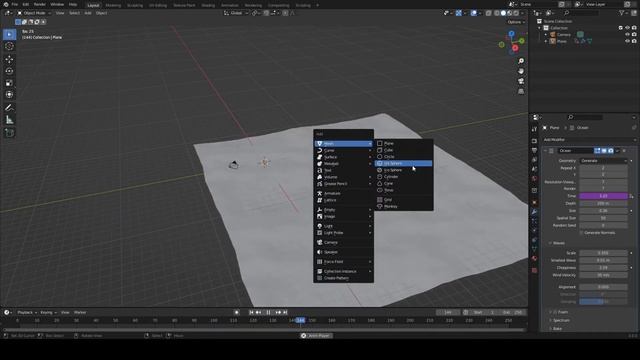Open Playback dropdown in timeline
Image resolution: width=640 pixels, height=360 pixels.
click(x=27, y=312)
